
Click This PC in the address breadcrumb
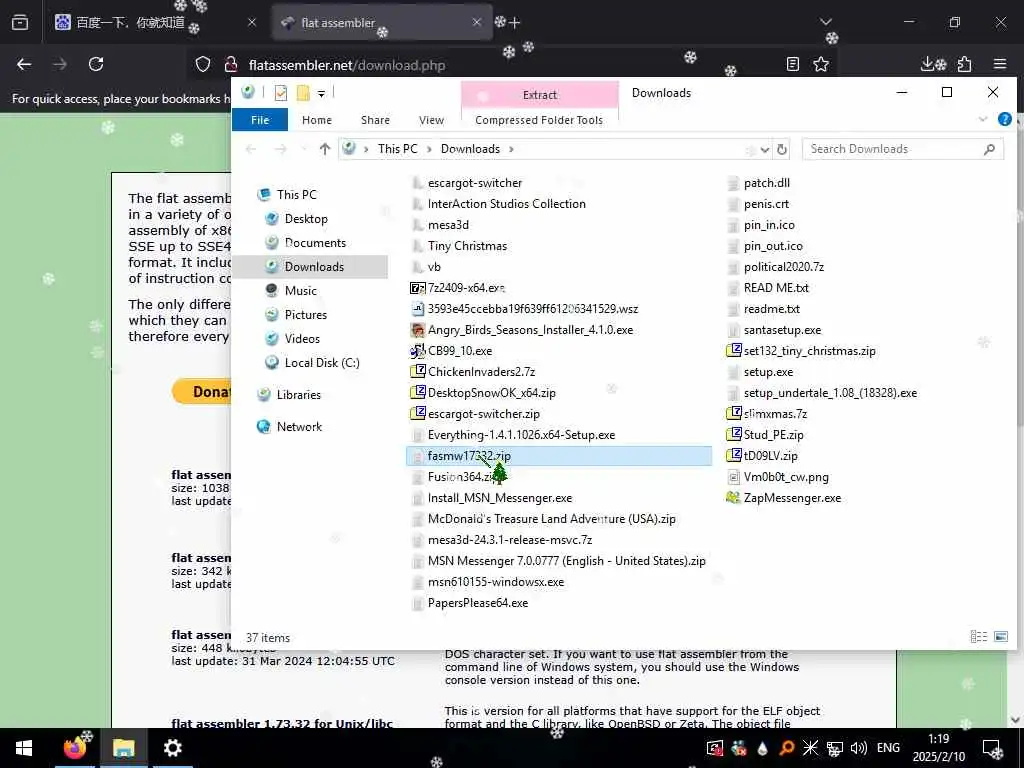[x=397, y=149]
